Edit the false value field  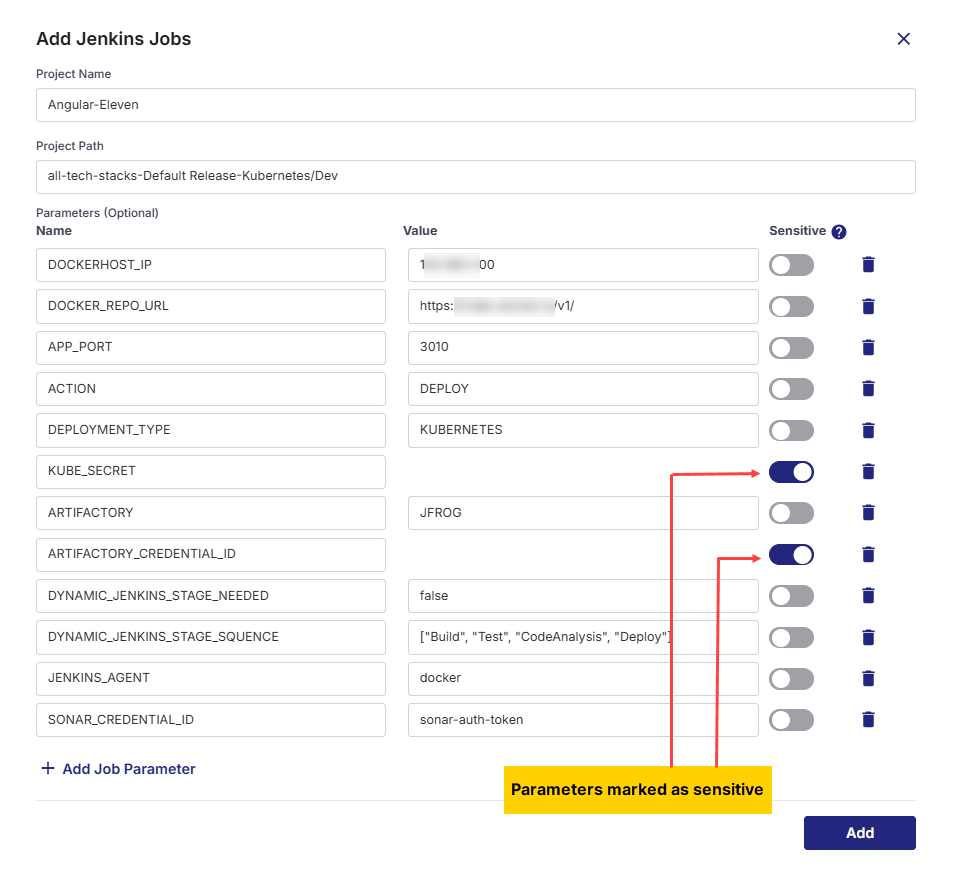coord(583,596)
